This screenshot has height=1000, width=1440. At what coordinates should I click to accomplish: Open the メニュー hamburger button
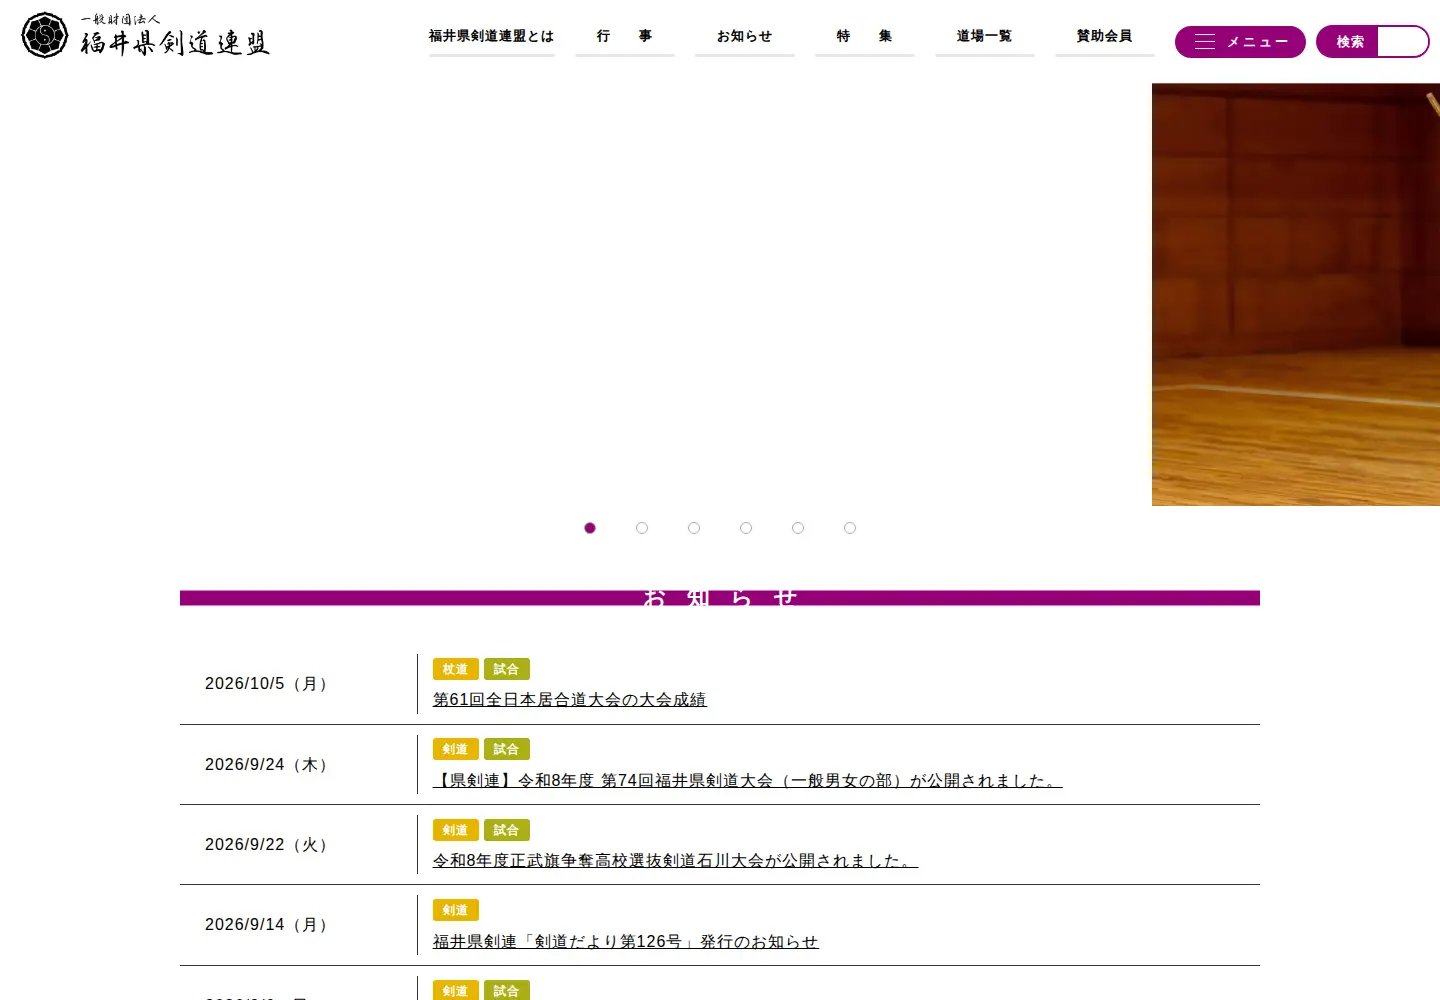(x=1240, y=42)
